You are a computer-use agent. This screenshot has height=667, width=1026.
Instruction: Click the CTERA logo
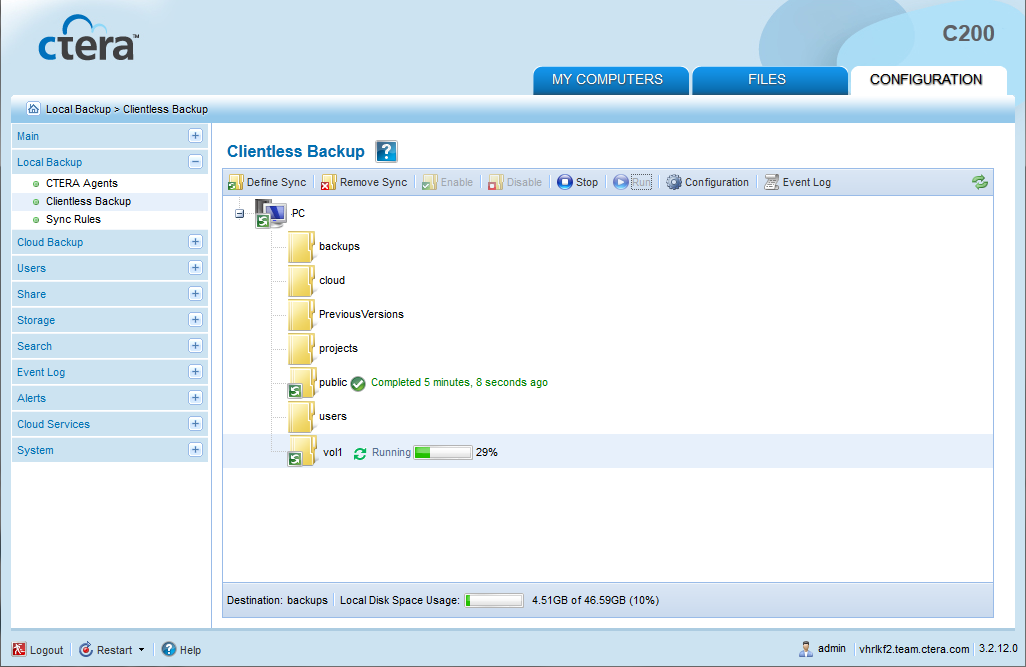click(88, 39)
